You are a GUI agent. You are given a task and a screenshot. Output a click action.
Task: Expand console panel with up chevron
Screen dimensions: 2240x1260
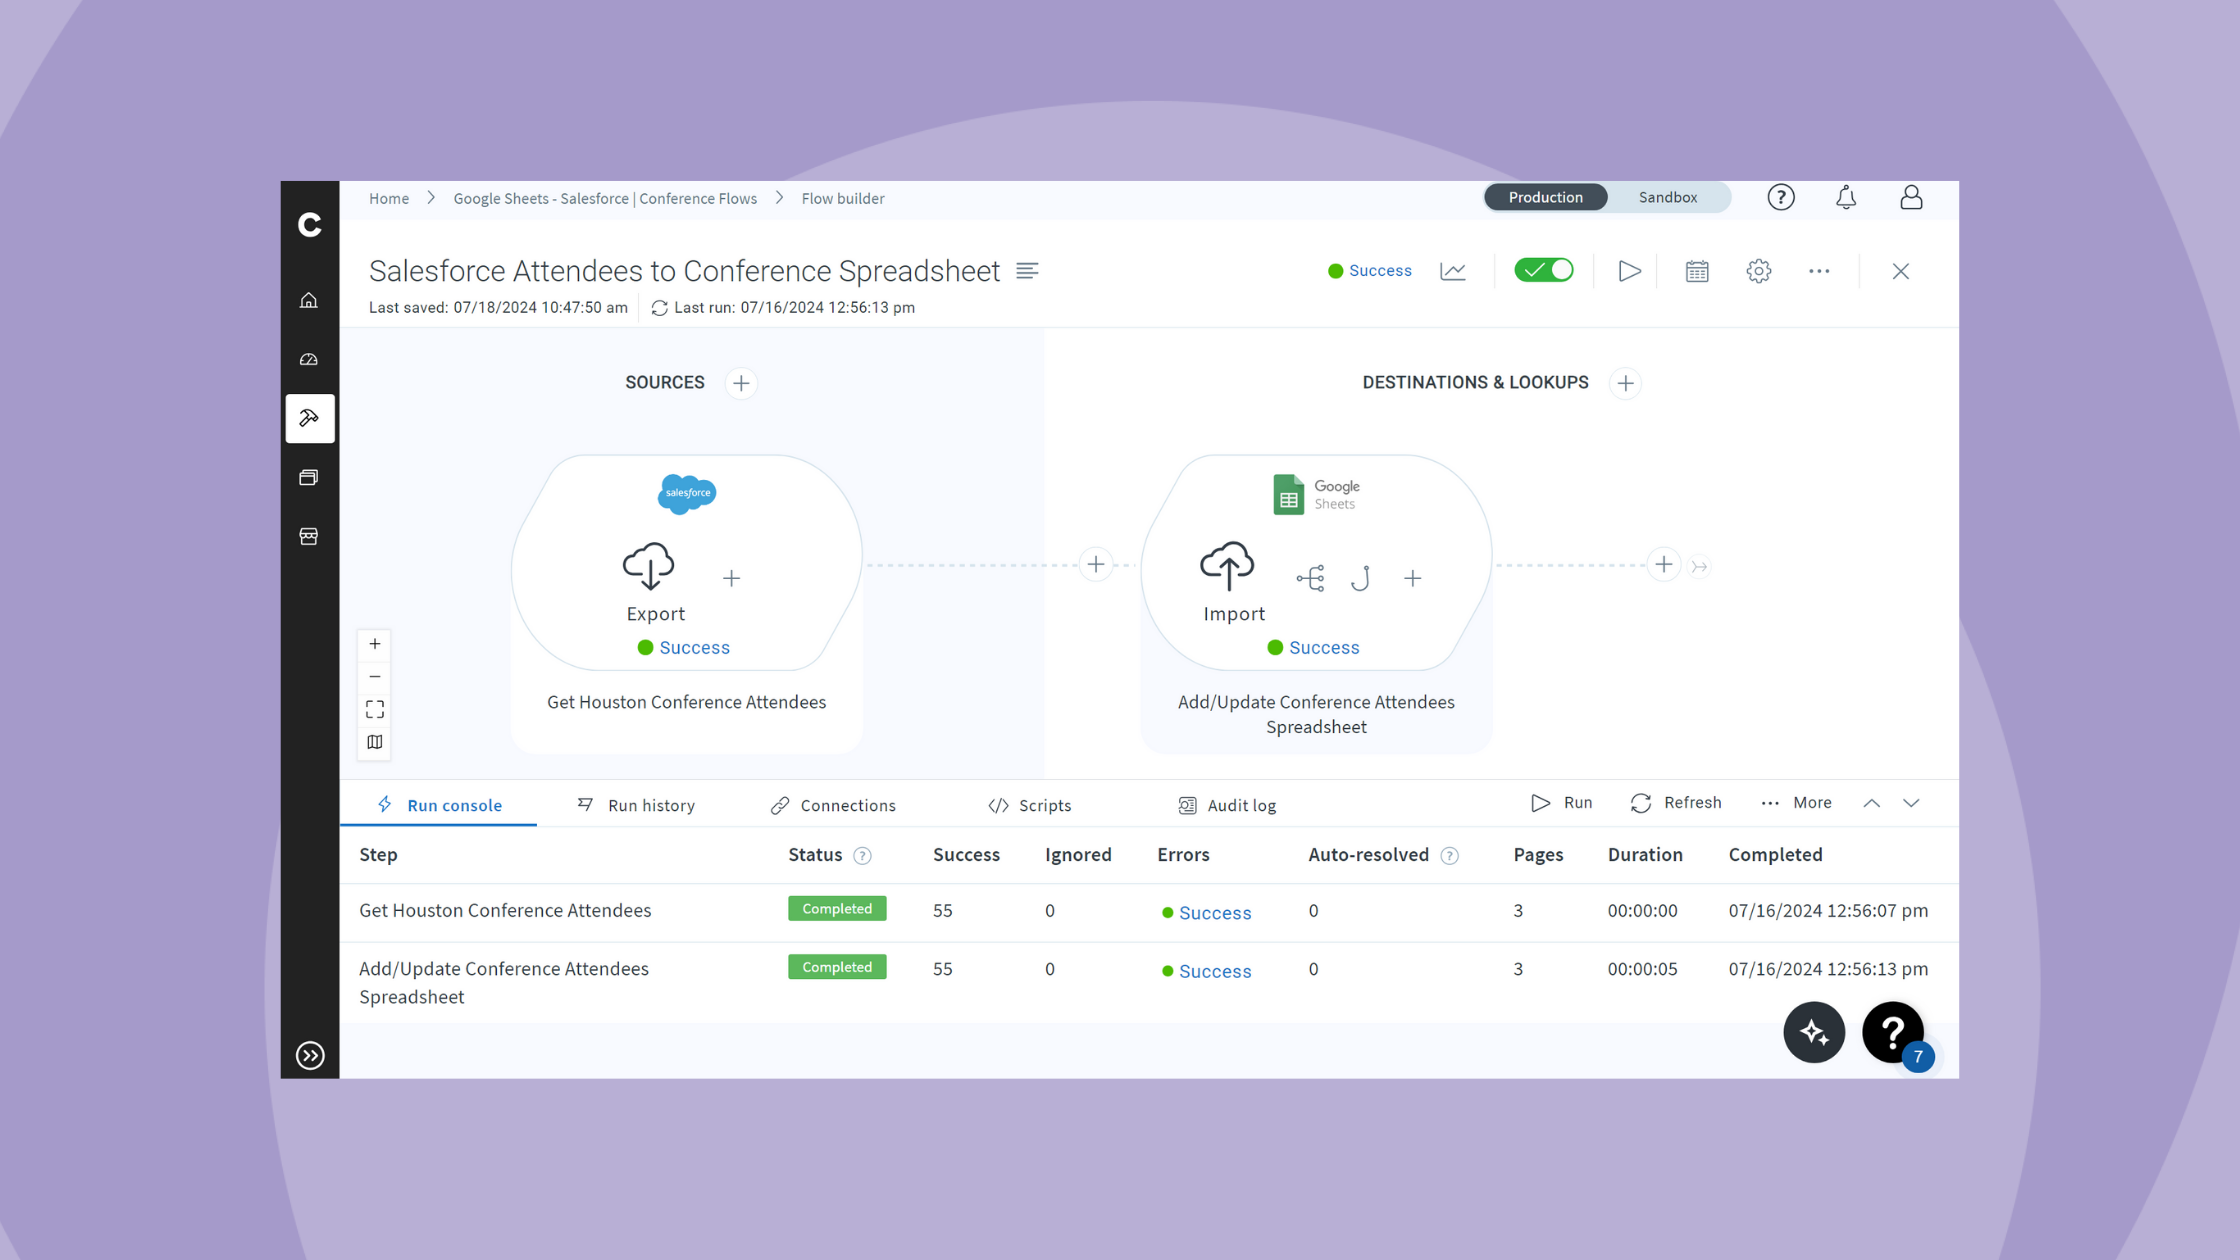coord(1872,803)
